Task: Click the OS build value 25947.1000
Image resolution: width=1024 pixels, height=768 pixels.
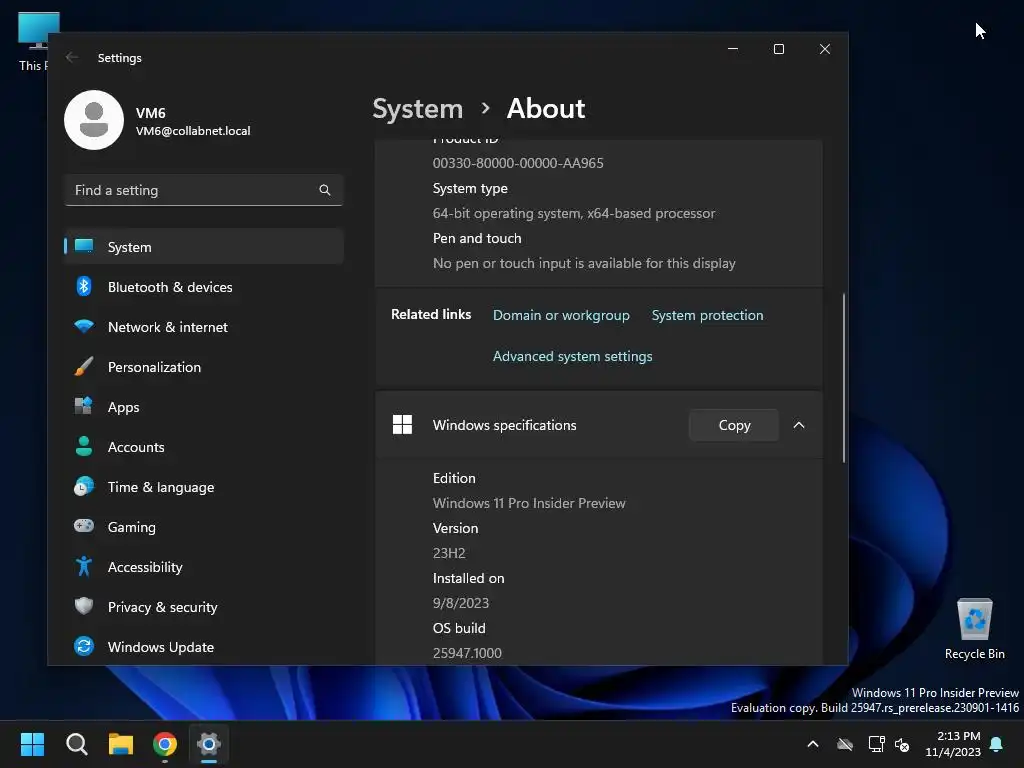Action: pos(467,653)
